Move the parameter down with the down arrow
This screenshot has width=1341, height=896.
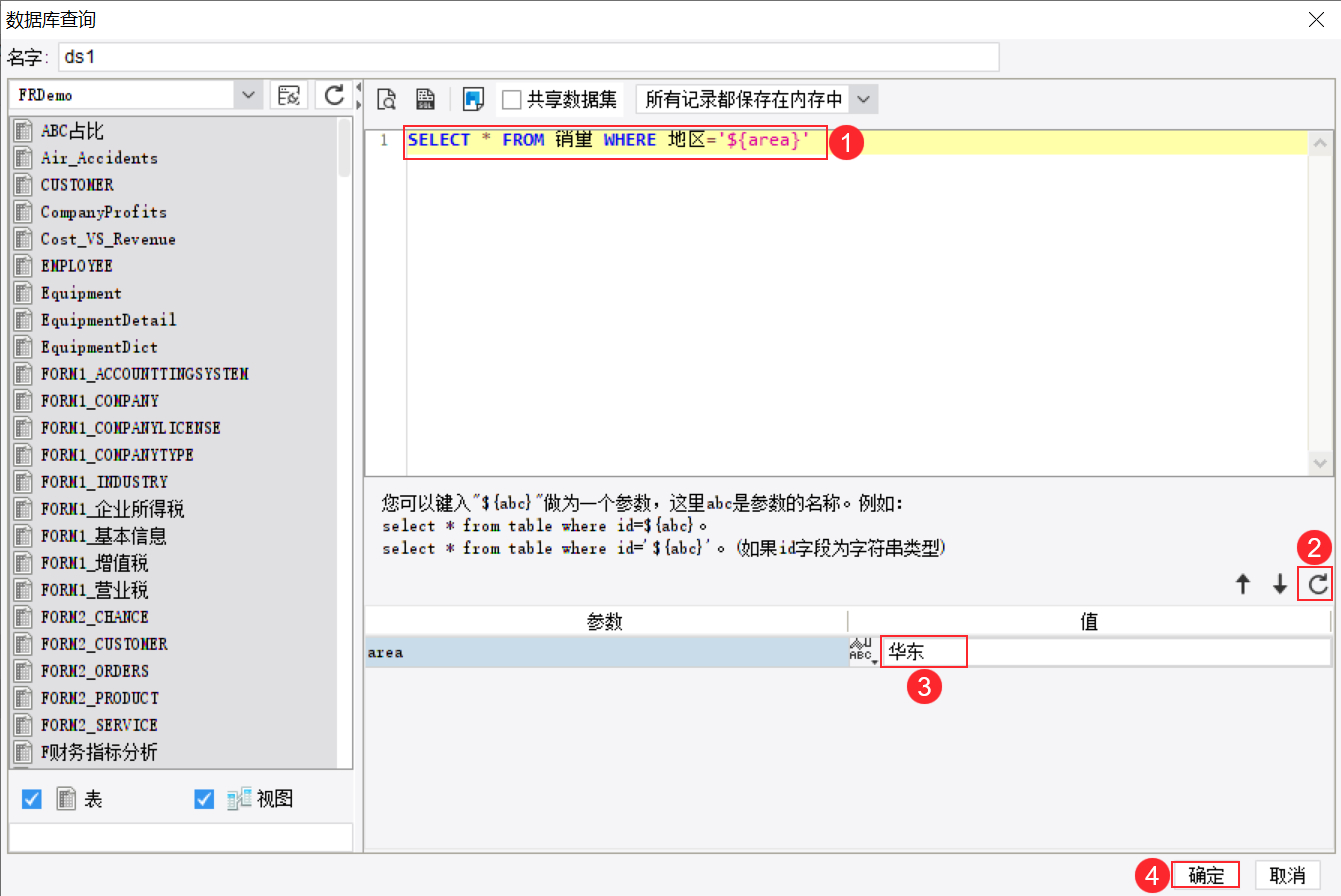click(1279, 585)
